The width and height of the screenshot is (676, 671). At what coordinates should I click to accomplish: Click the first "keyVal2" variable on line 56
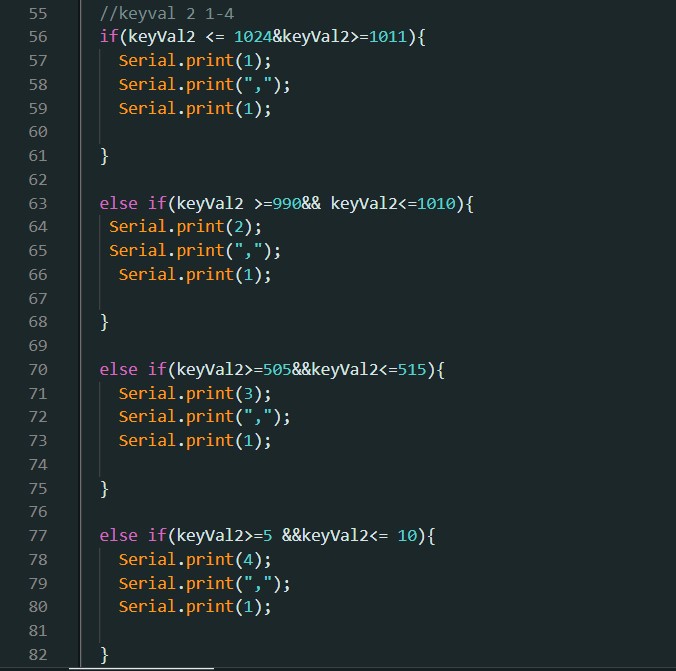tap(162, 37)
